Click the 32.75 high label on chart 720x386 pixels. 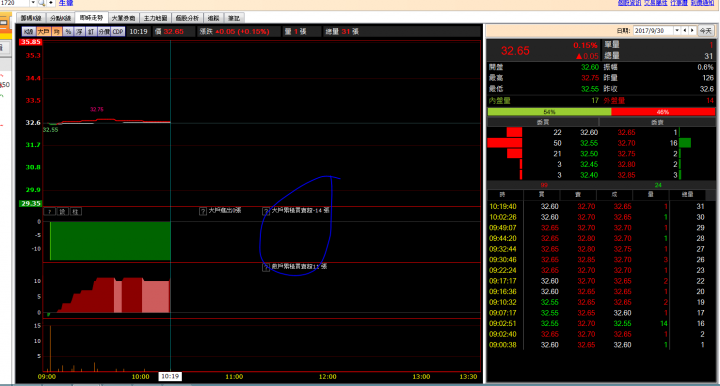pos(97,109)
